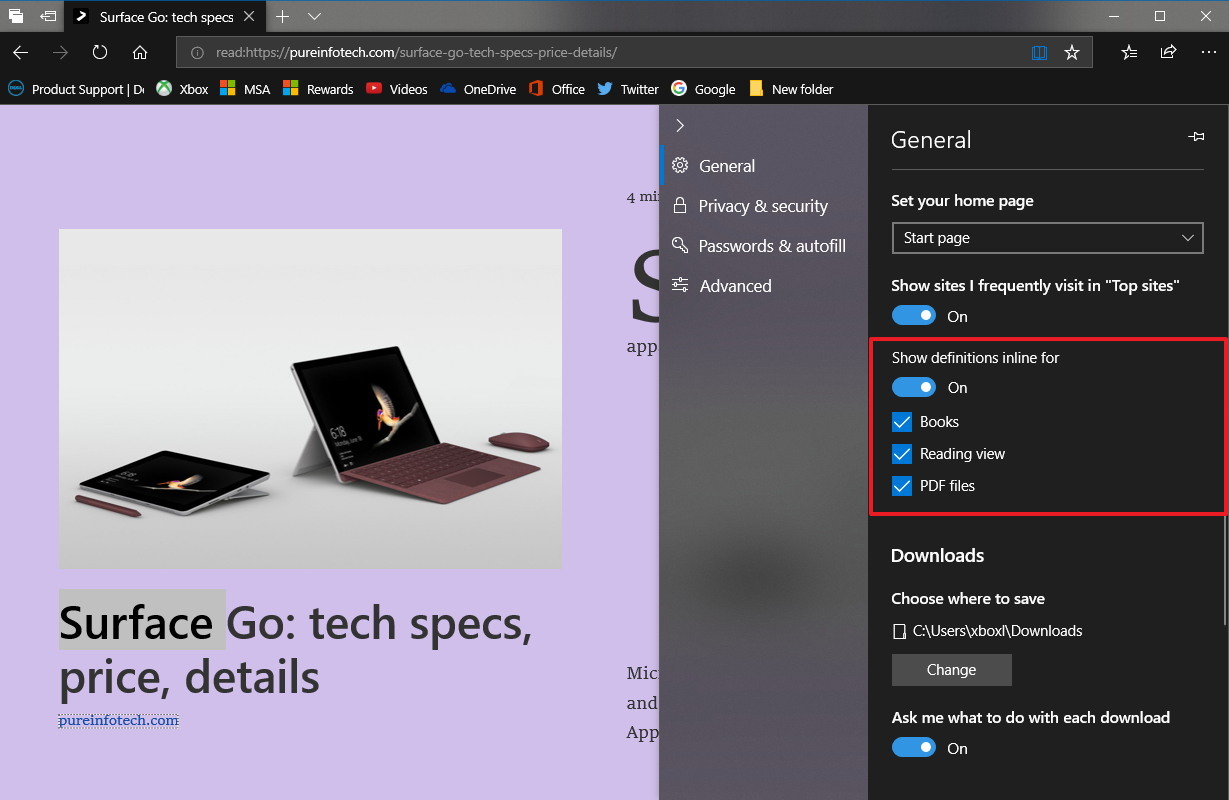This screenshot has height=800, width=1229.
Task: Toggle the Reading view book icon
Action: 1040,53
